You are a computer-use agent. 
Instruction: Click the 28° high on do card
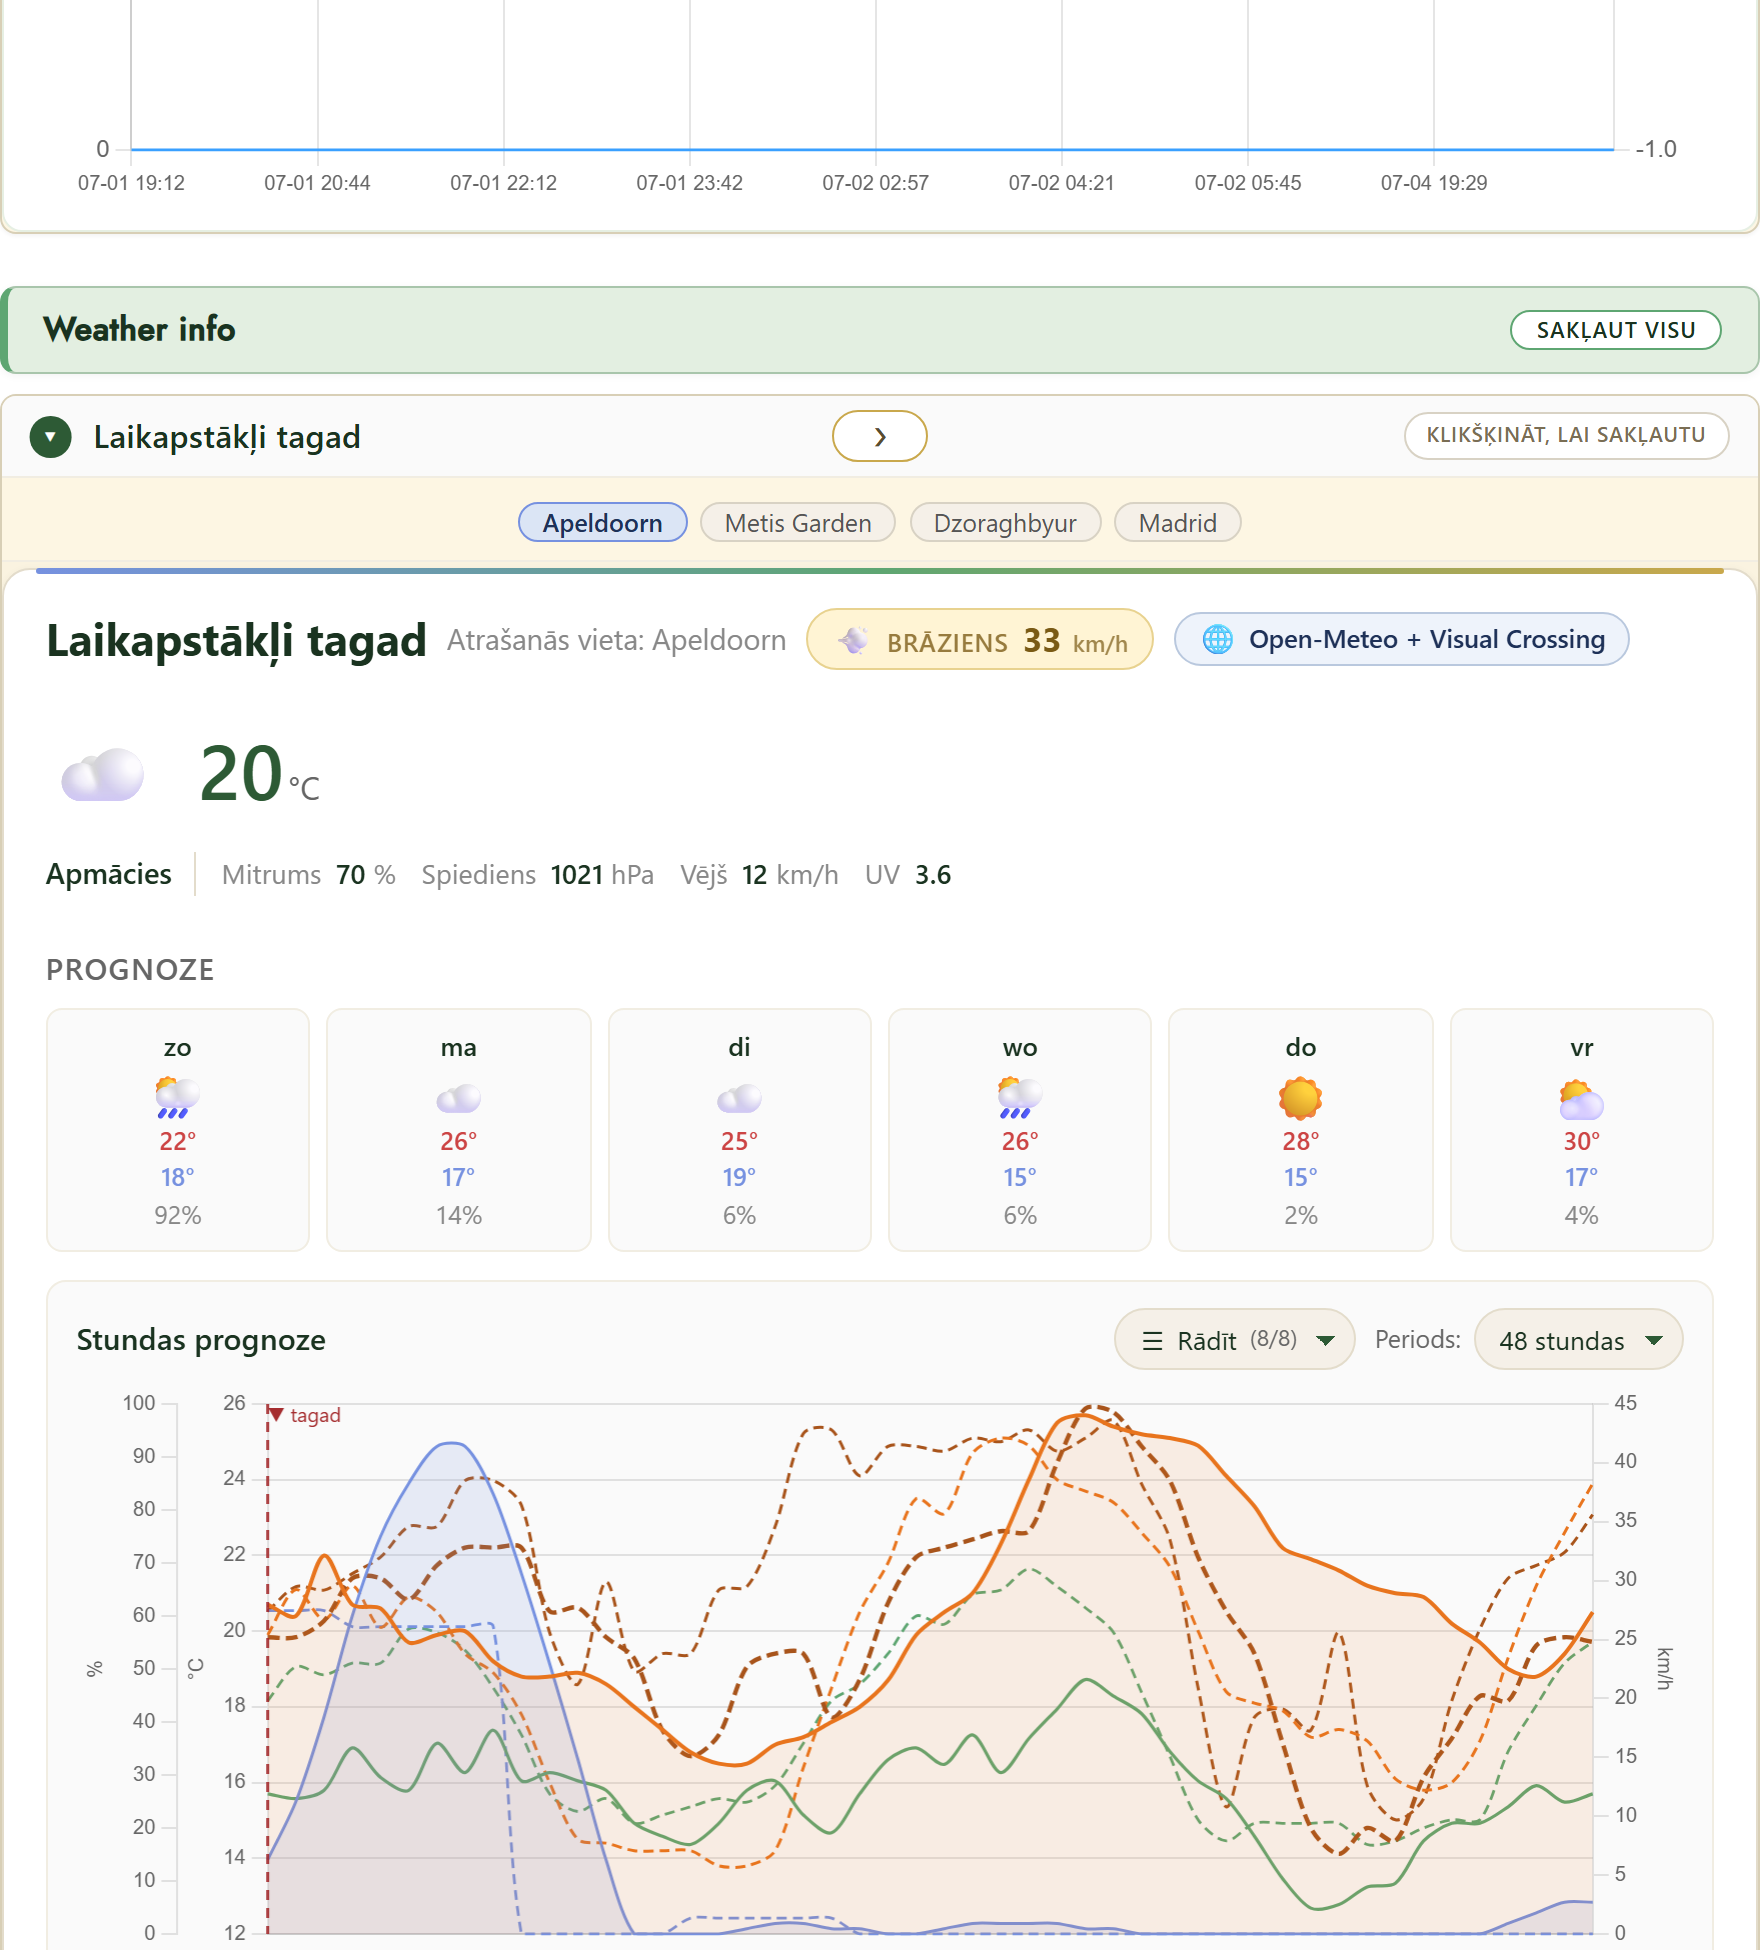click(x=1300, y=1141)
